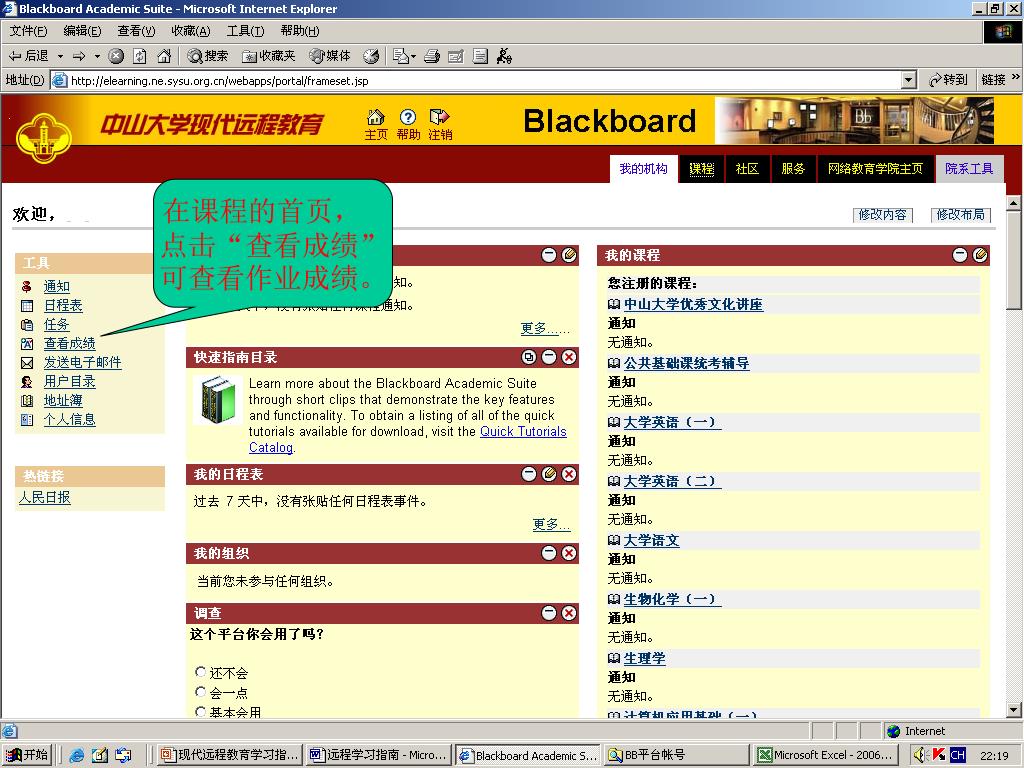Click the 修改内容 button
This screenshot has width=1024, height=768.
882,215
